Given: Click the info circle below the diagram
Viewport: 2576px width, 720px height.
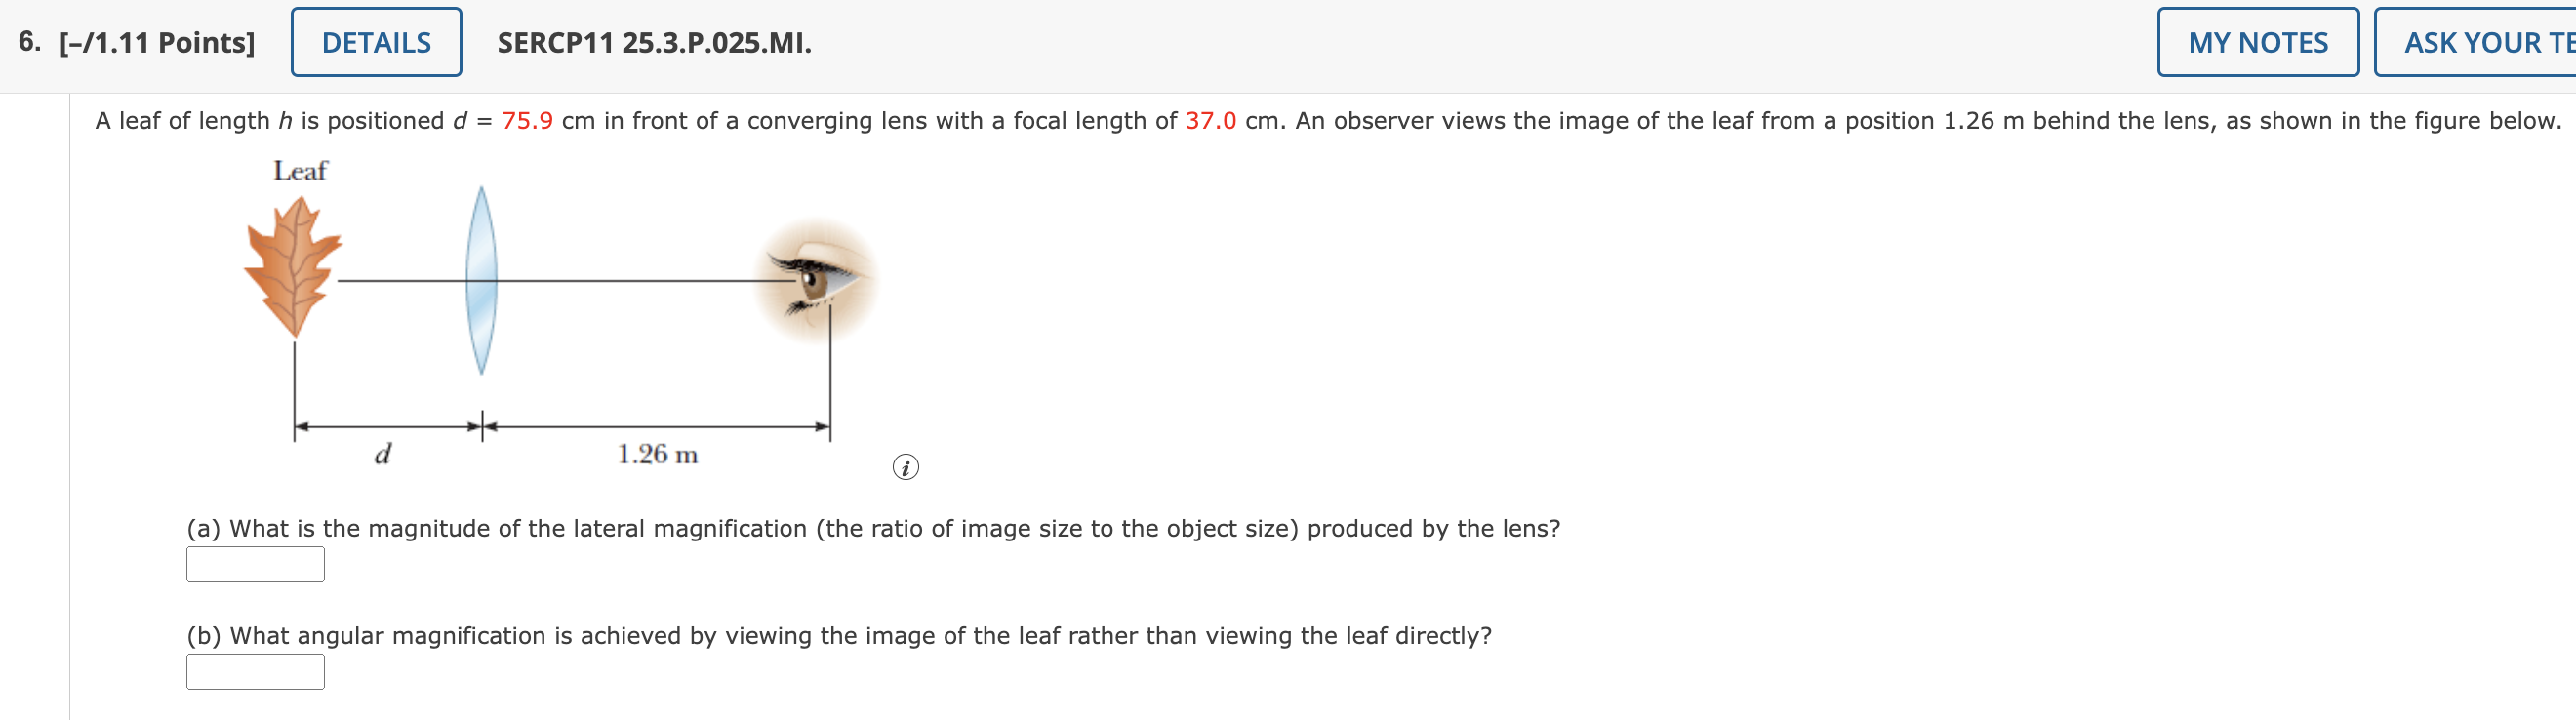Looking at the screenshot, I should coord(906,466).
